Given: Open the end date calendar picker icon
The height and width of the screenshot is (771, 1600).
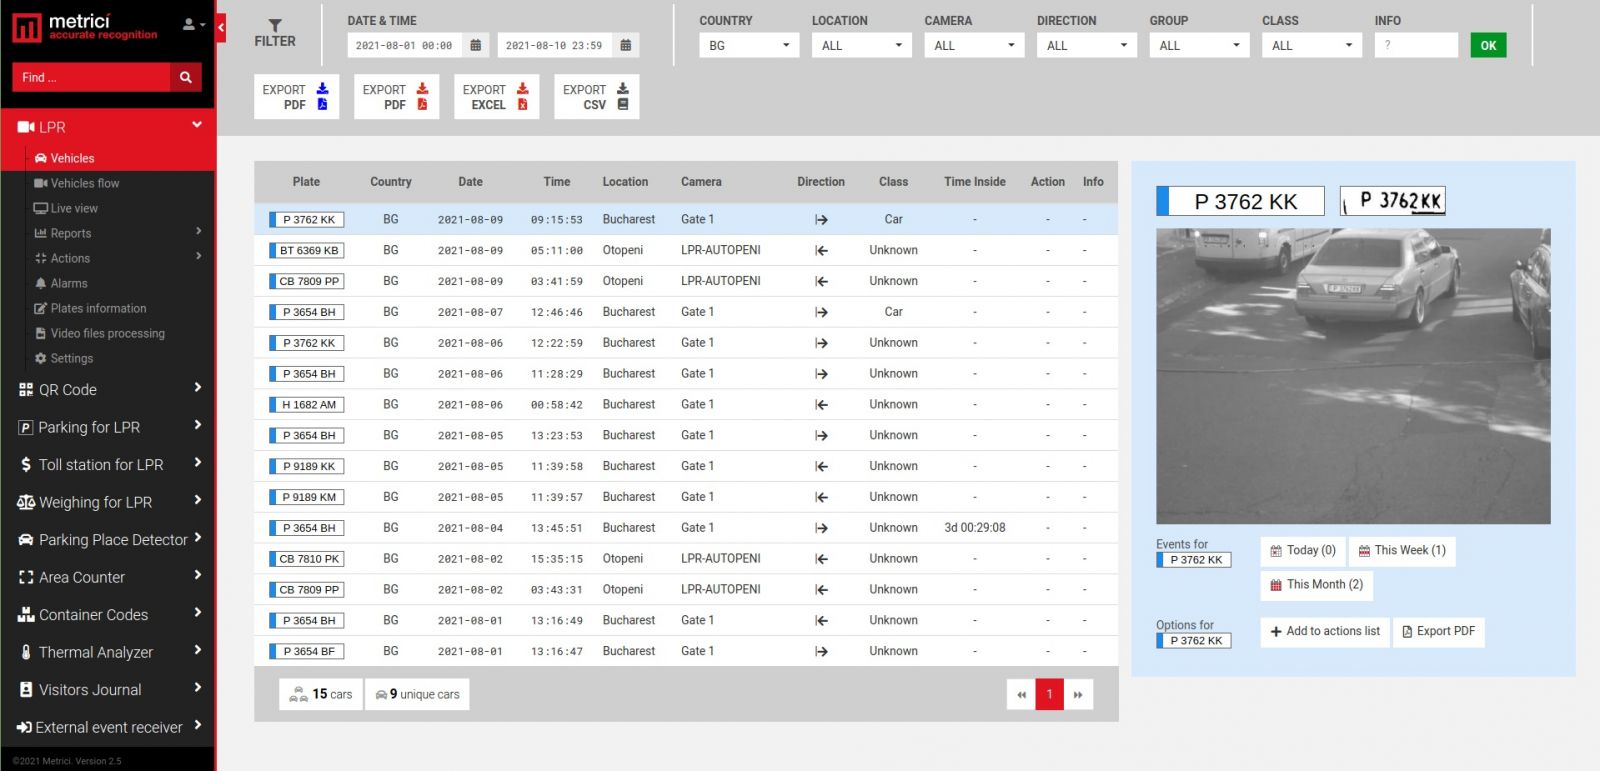Looking at the screenshot, I should pyautogui.click(x=626, y=45).
